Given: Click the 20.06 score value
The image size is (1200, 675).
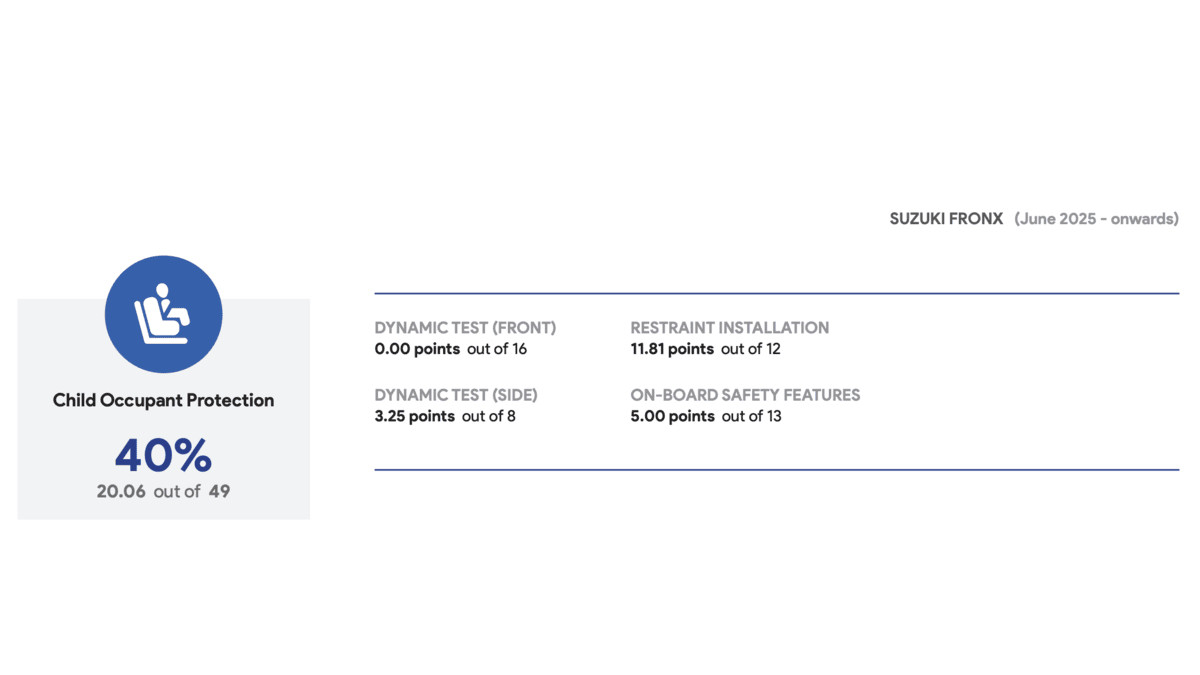Looking at the screenshot, I should coord(122,491).
